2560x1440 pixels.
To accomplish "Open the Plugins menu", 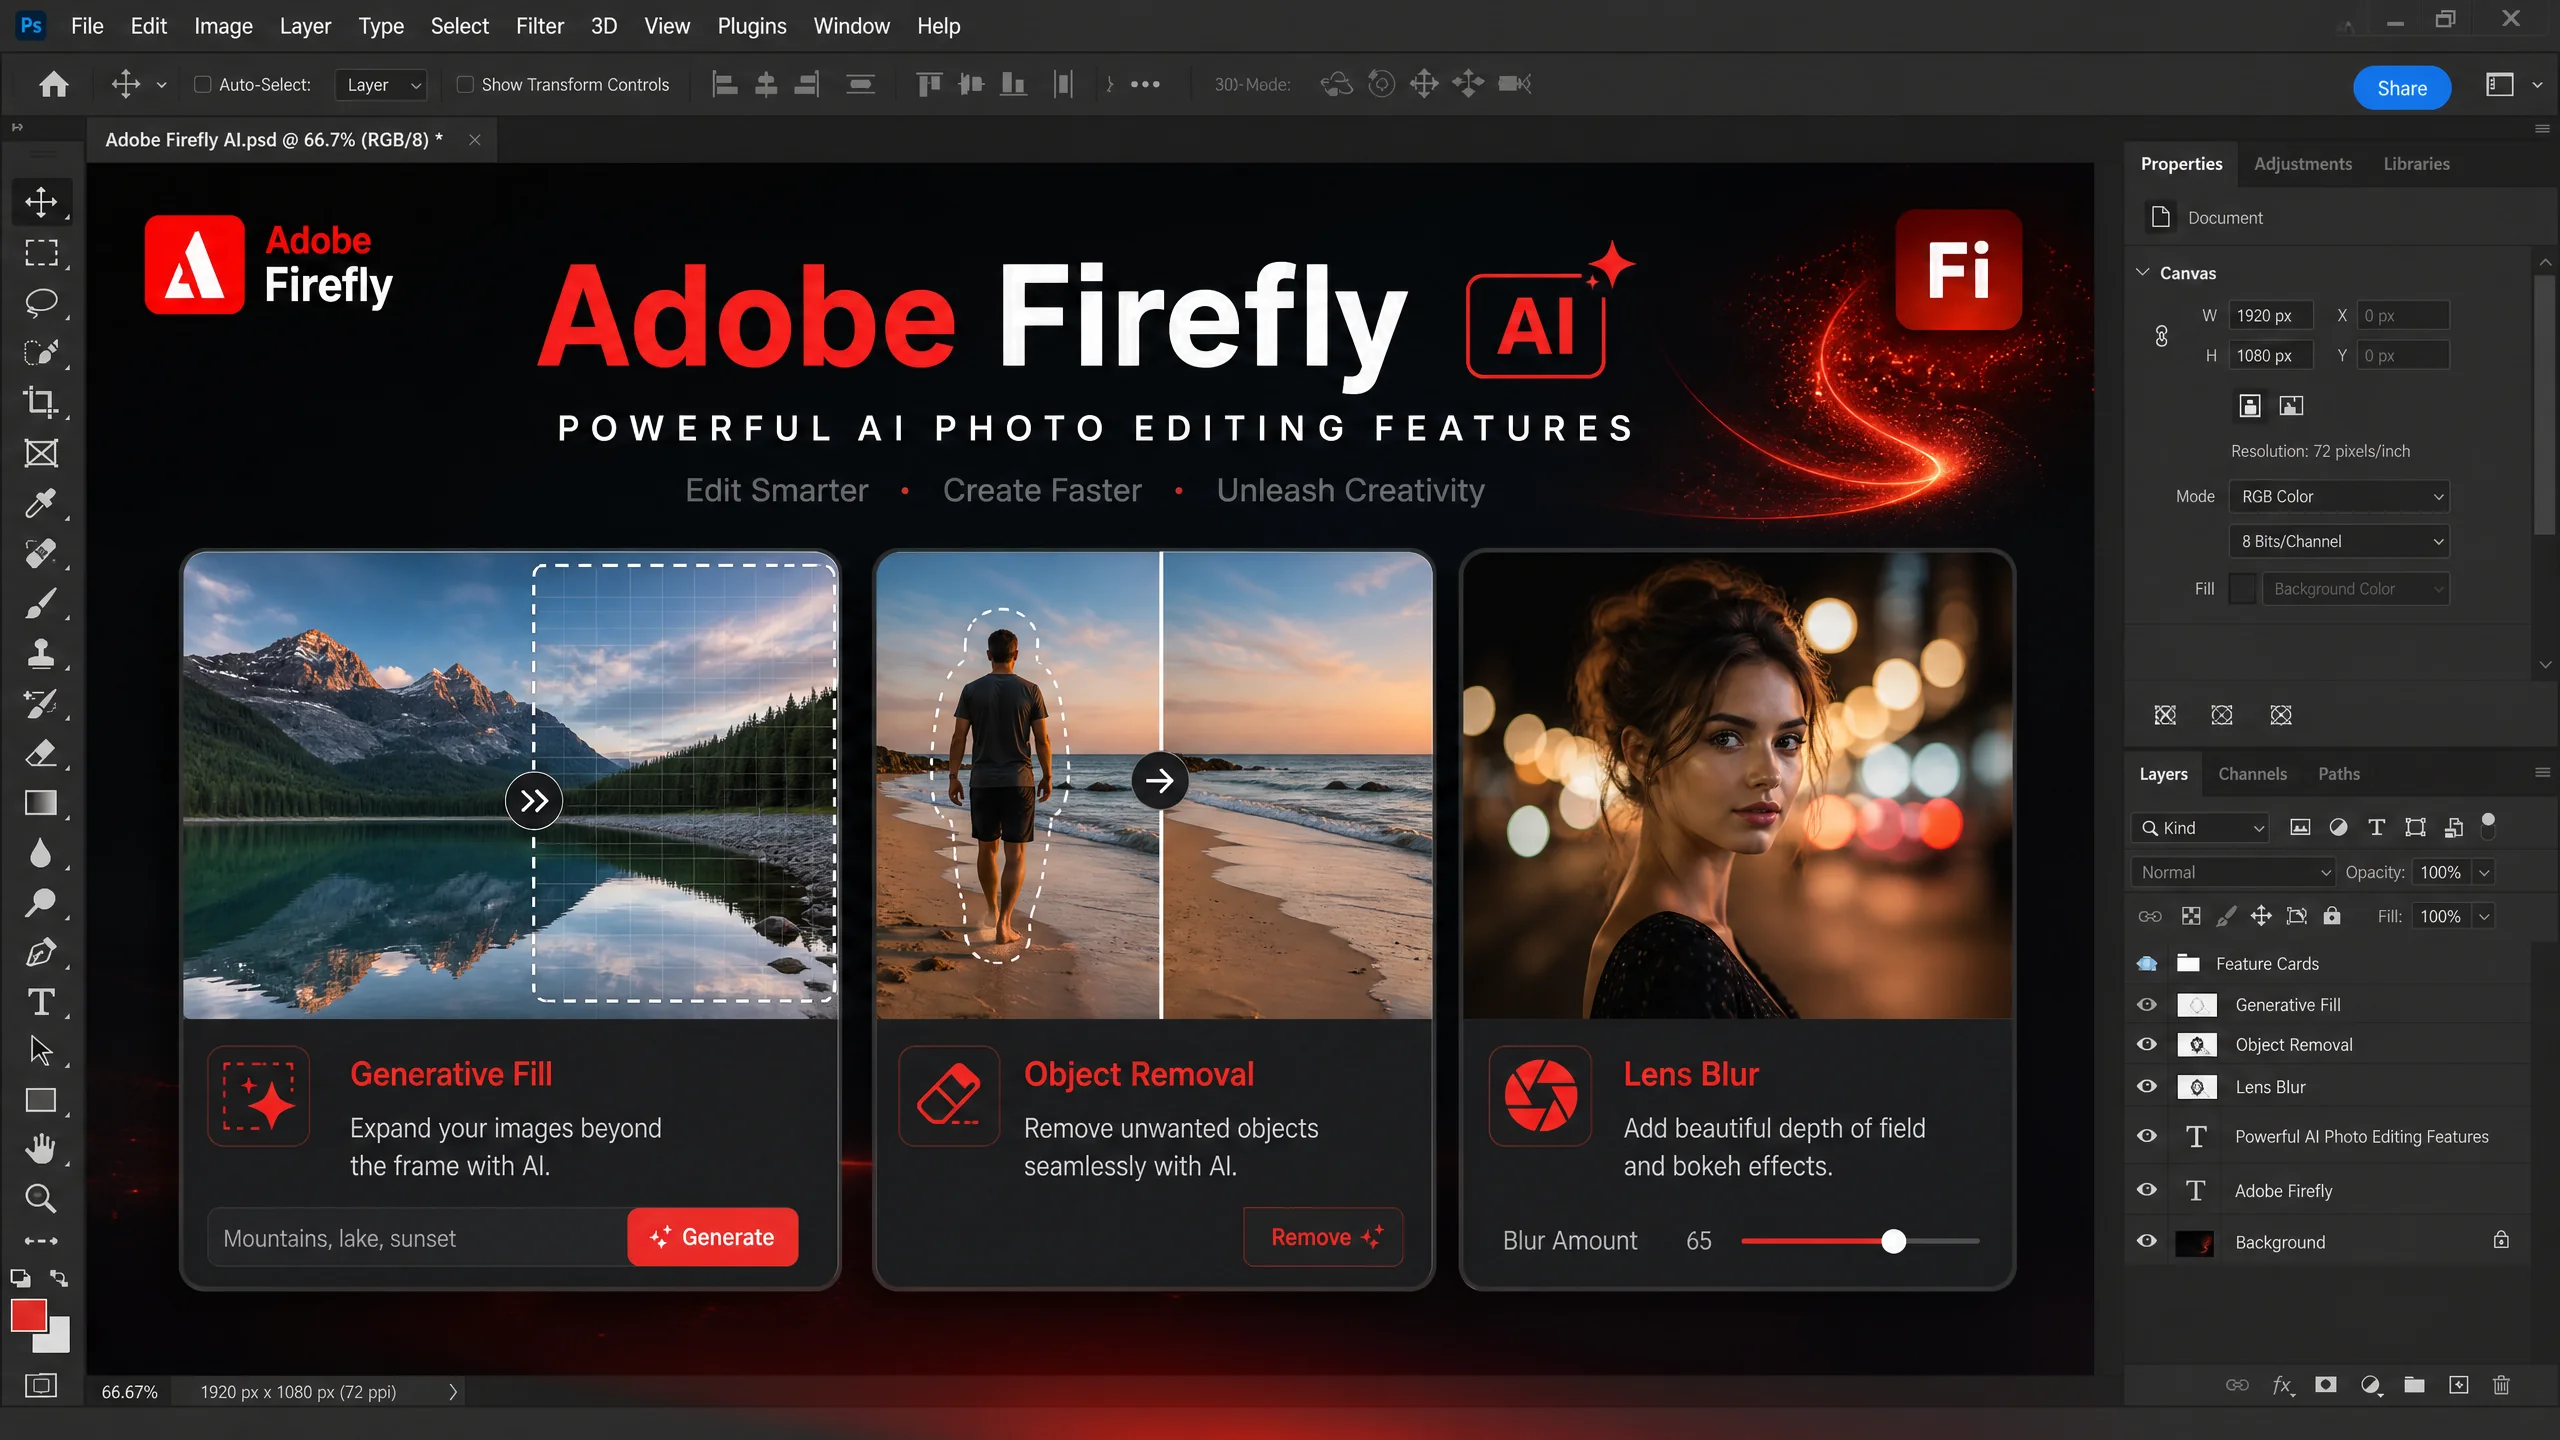I will tap(752, 26).
